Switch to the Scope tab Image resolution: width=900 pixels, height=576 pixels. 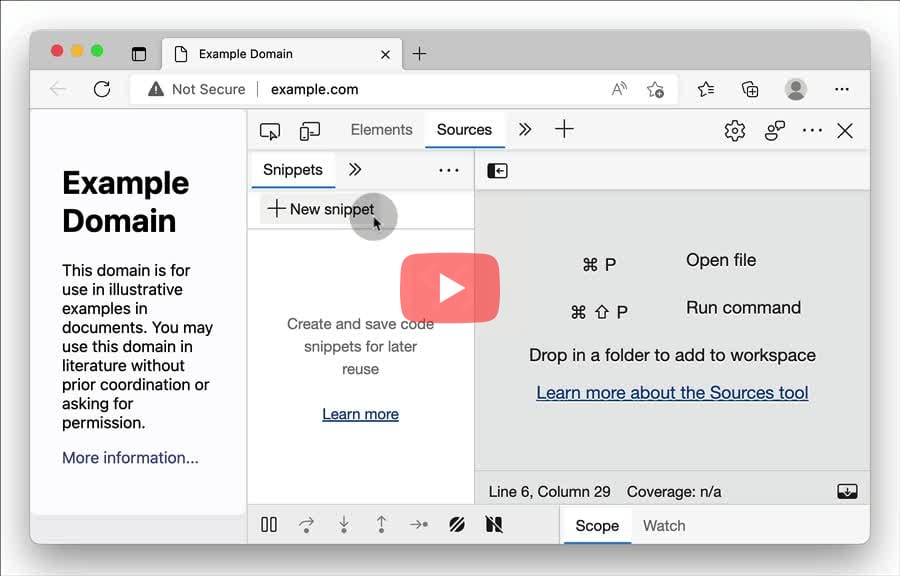[597, 526]
